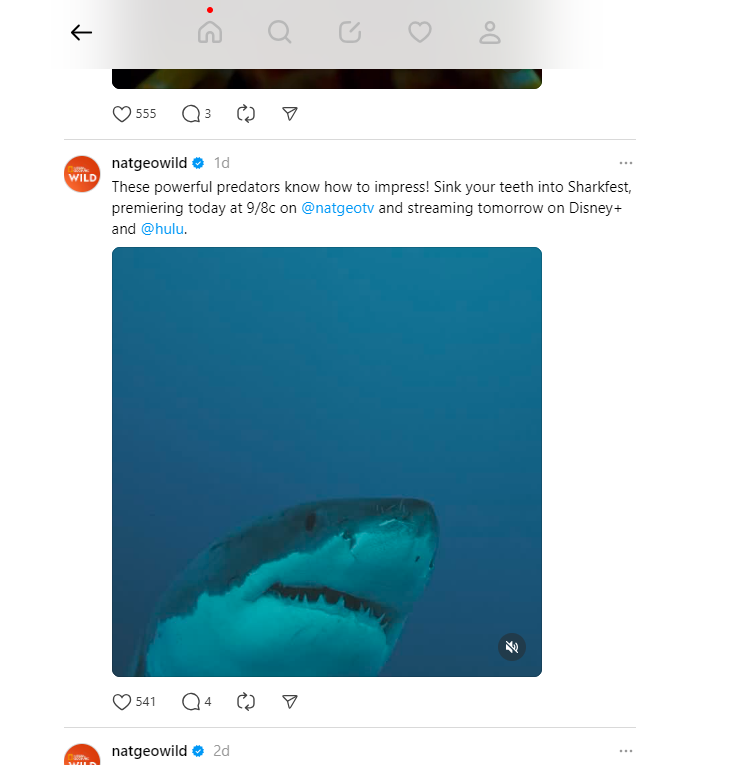Repost the Sharkfest post
Viewport: 756px width, 765px height.
pos(246,702)
